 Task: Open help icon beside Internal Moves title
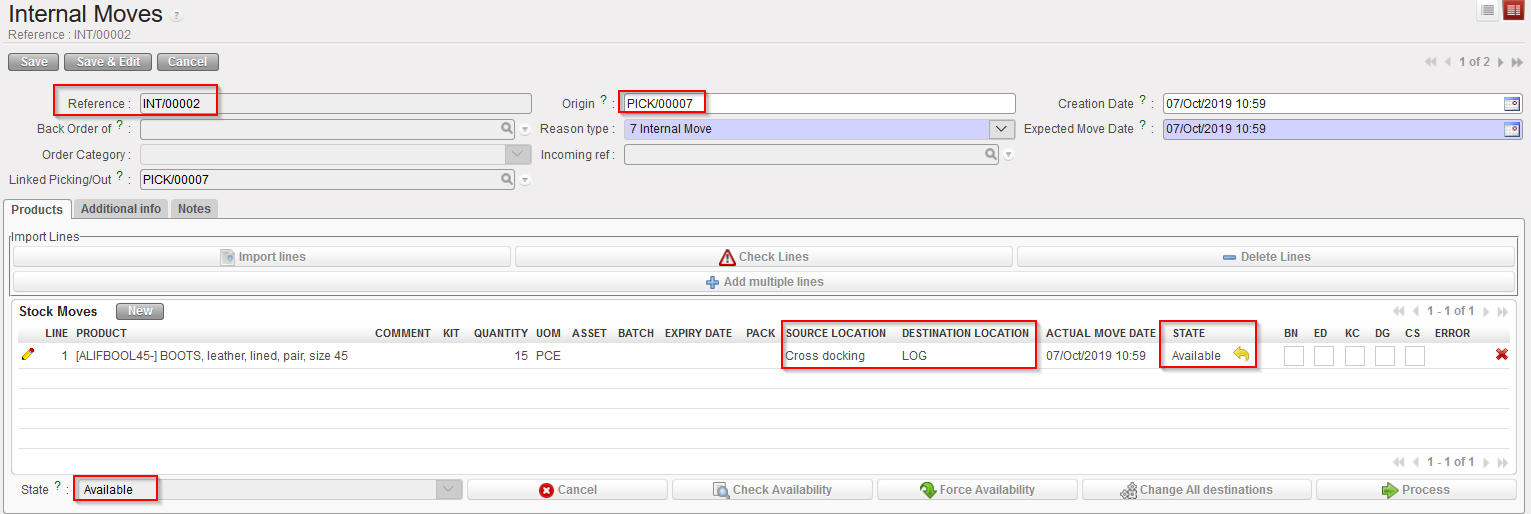(177, 16)
